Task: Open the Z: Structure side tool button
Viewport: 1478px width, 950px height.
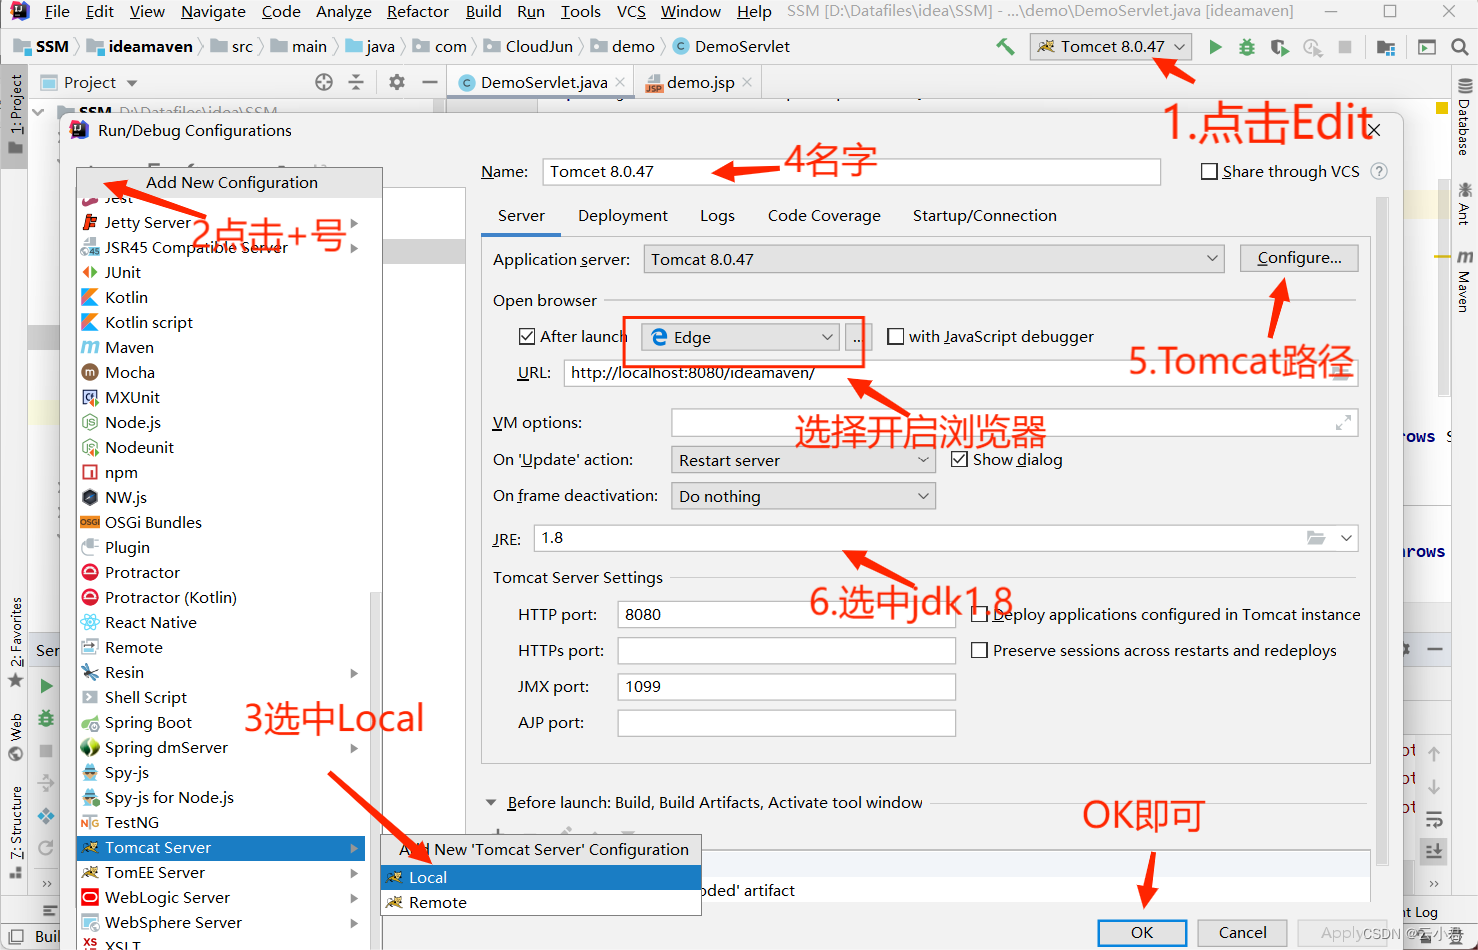Action: tap(15, 831)
